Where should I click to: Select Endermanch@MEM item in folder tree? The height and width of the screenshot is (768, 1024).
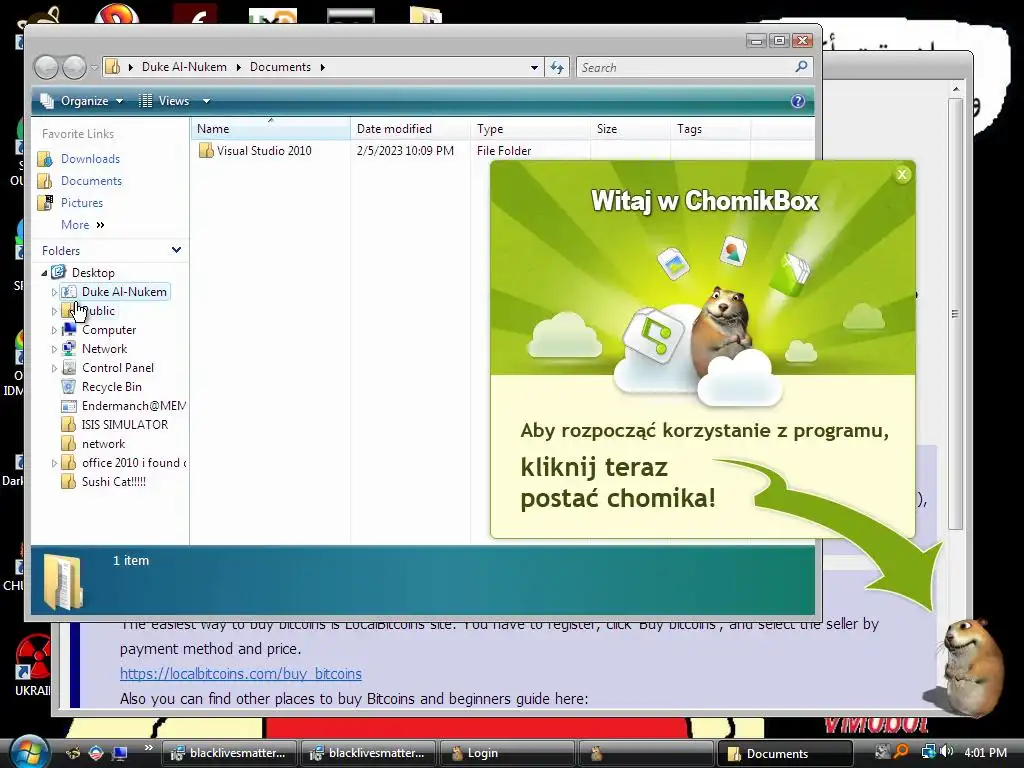point(134,406)
